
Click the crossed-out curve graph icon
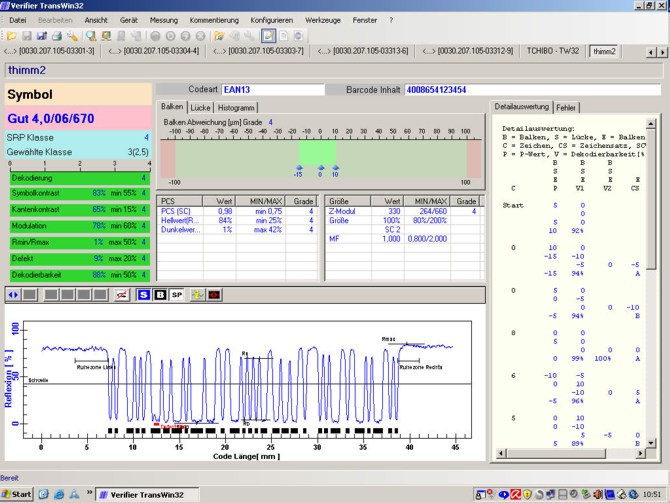(122, 295)
